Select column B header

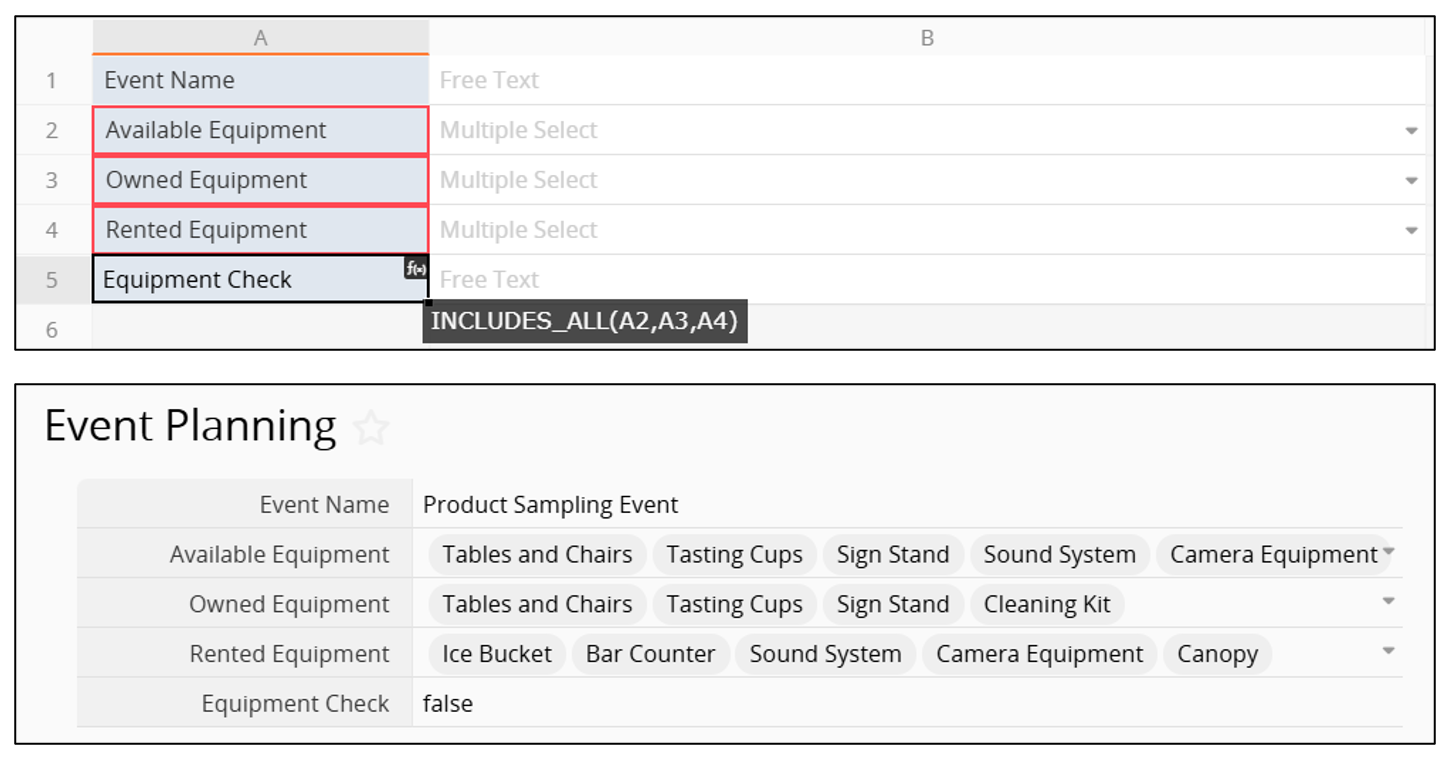(x=927, y=38)
